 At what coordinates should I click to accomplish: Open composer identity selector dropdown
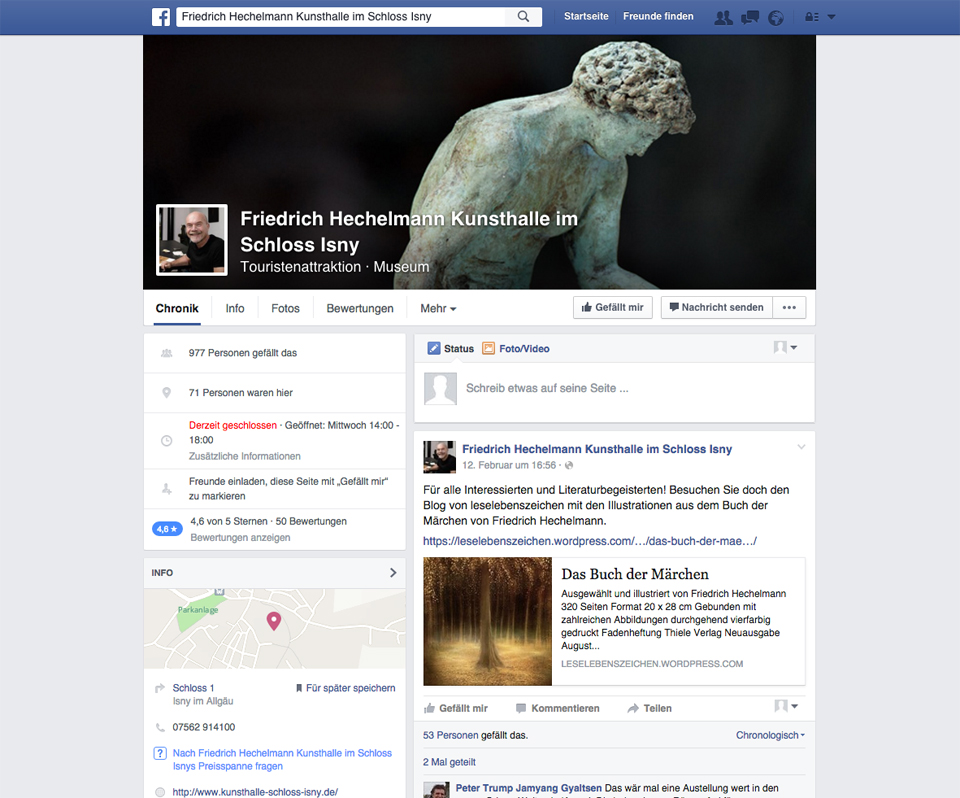[785, 347]
